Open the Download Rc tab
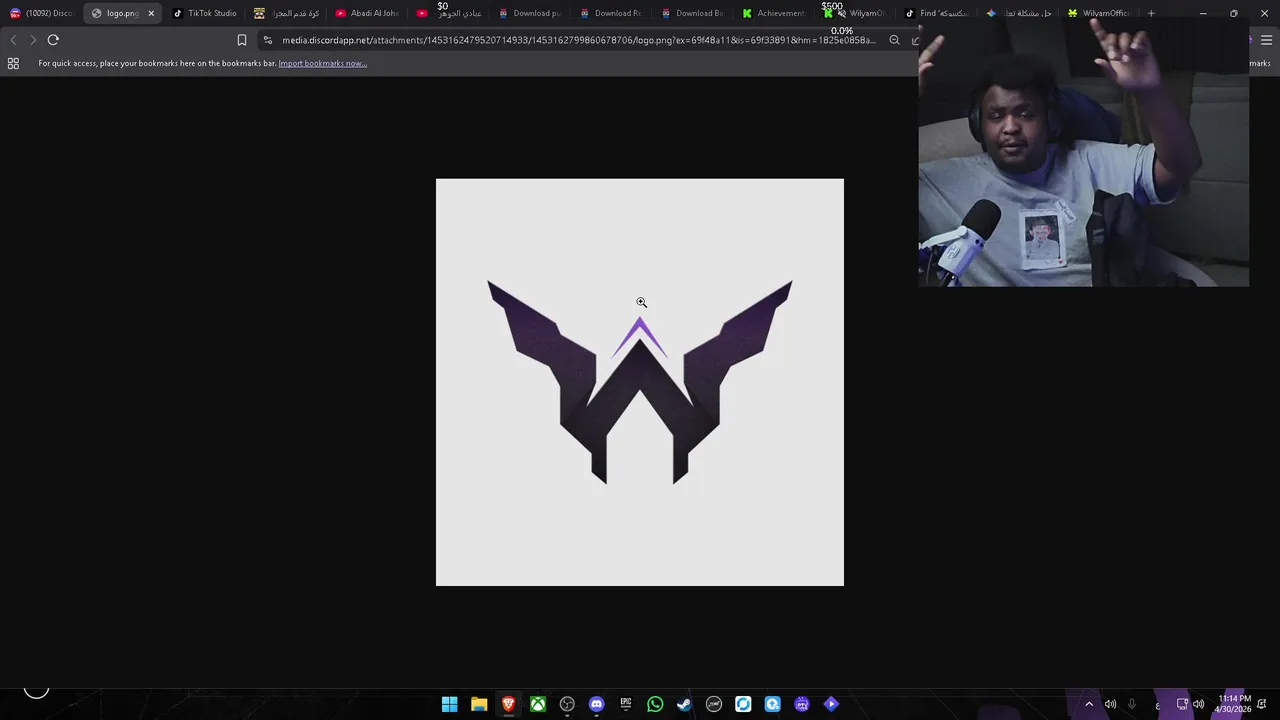1280x720 pixels. click(x=611, y=13)
